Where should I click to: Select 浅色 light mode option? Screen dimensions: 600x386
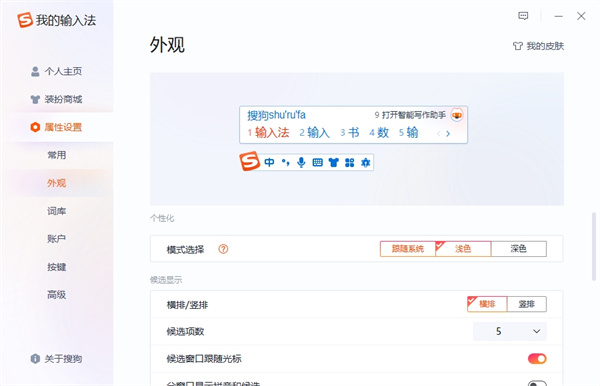tap(463, 249)
